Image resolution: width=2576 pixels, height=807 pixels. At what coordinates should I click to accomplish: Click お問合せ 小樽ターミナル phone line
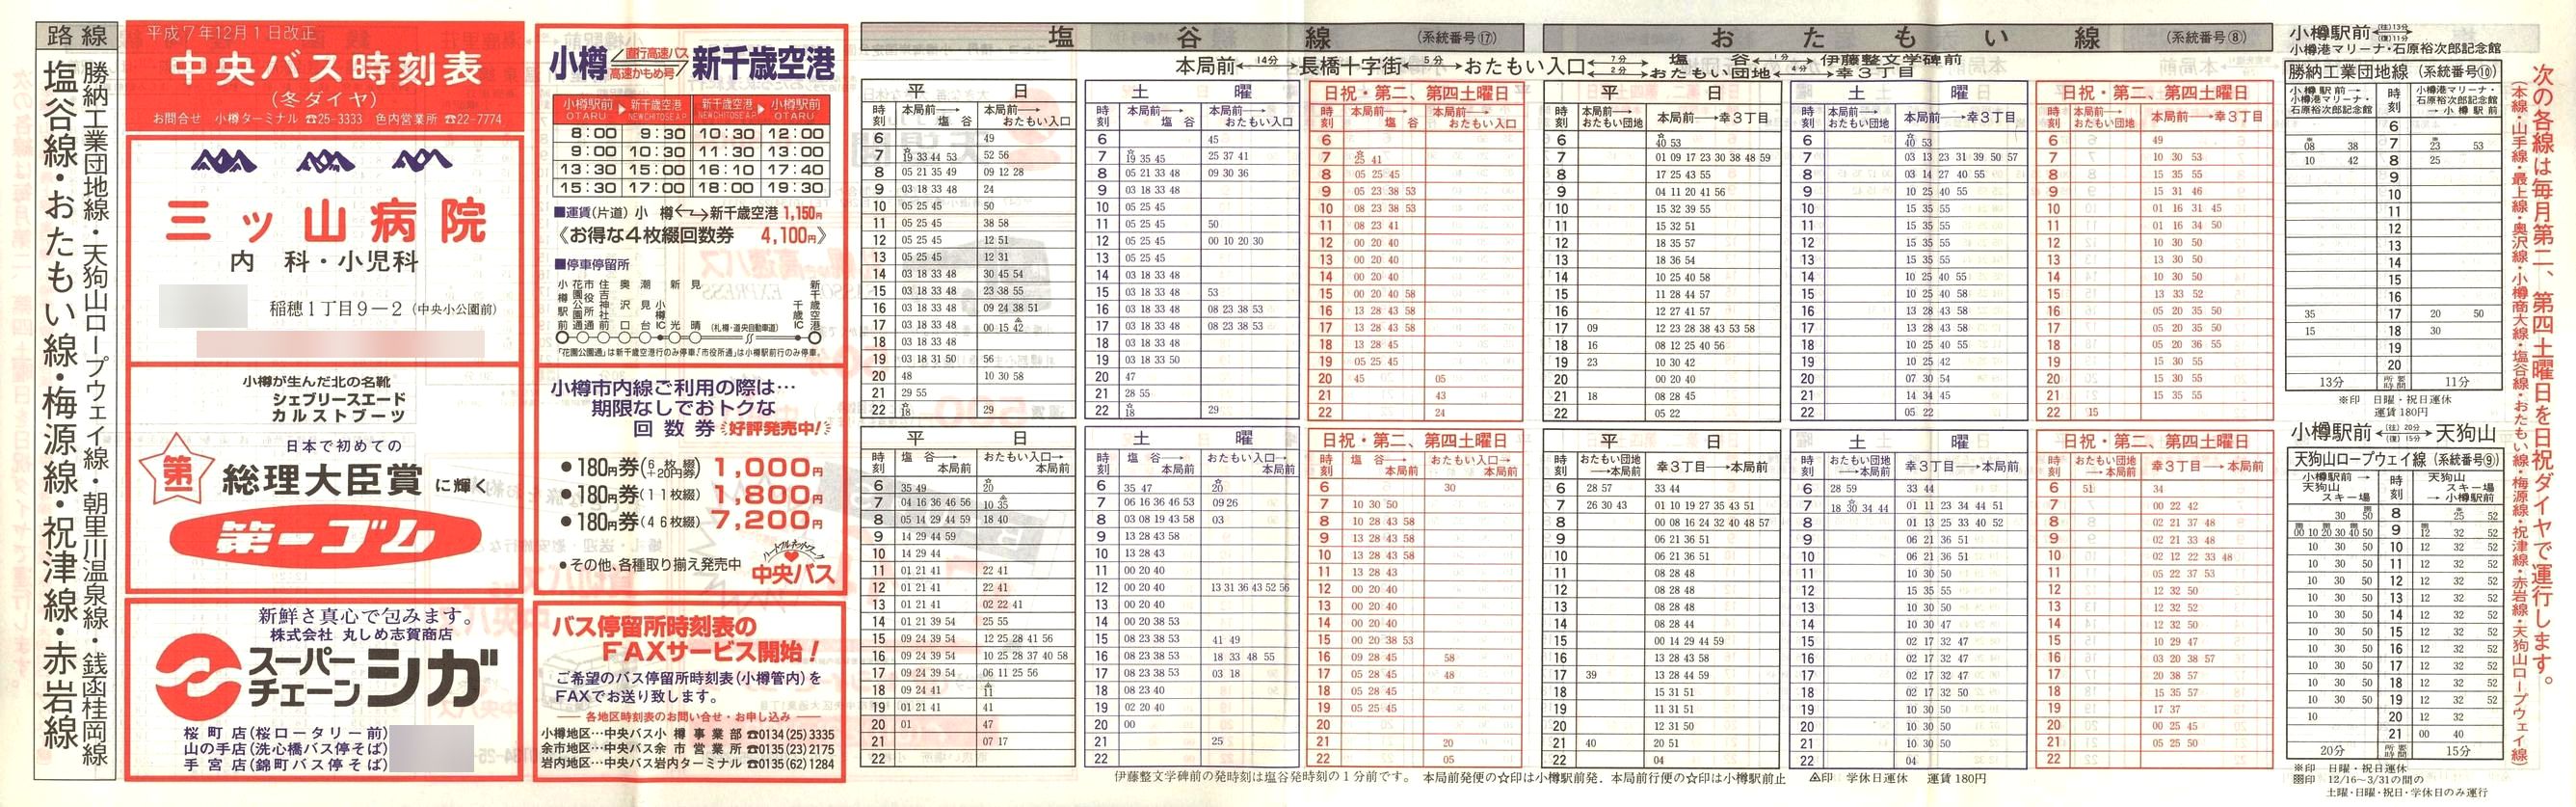point(327,118)
